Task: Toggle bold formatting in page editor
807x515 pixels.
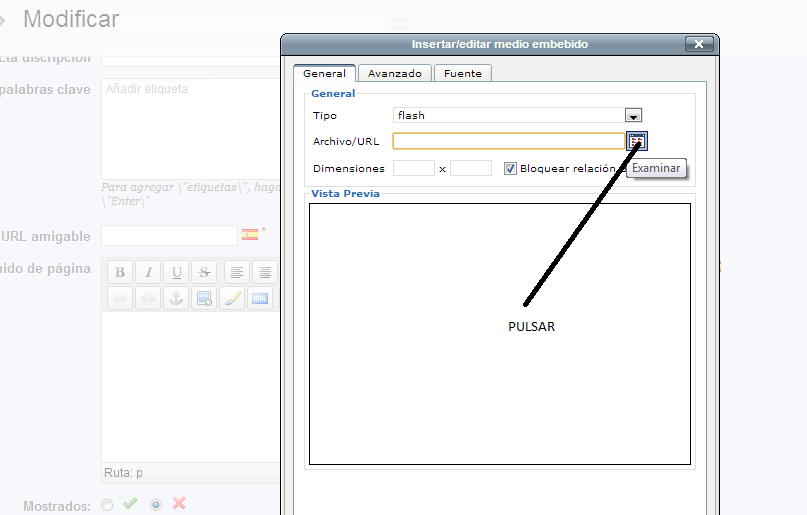Action: [x=120, y=272]
